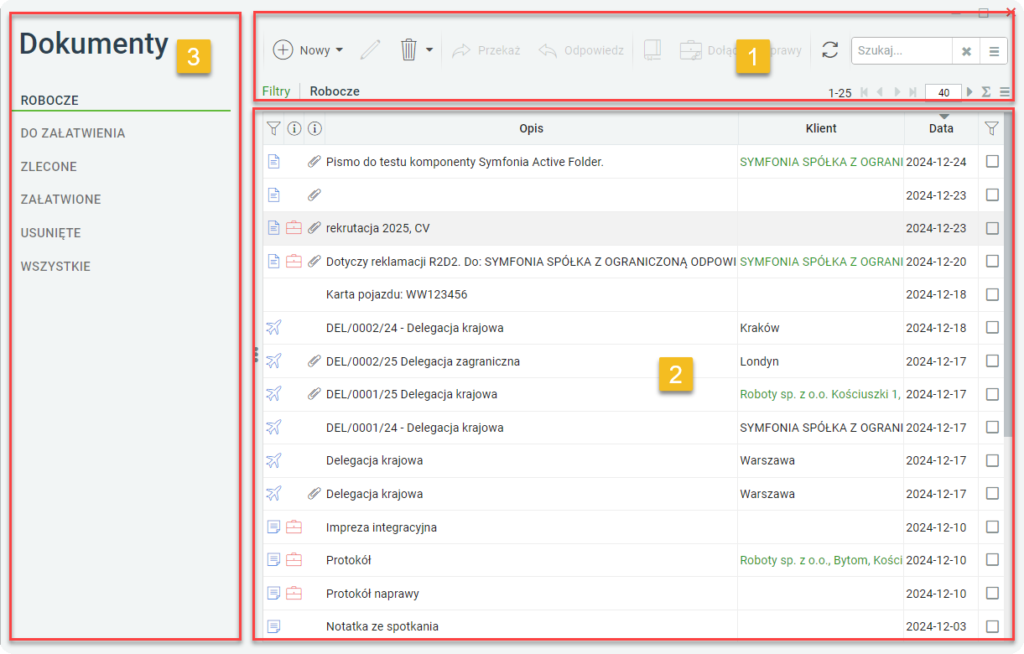Image resolution: width=1024 pixels, height=654 pixels.
Task: Click the right funnel select-all header icon
Action: [991, 129]
